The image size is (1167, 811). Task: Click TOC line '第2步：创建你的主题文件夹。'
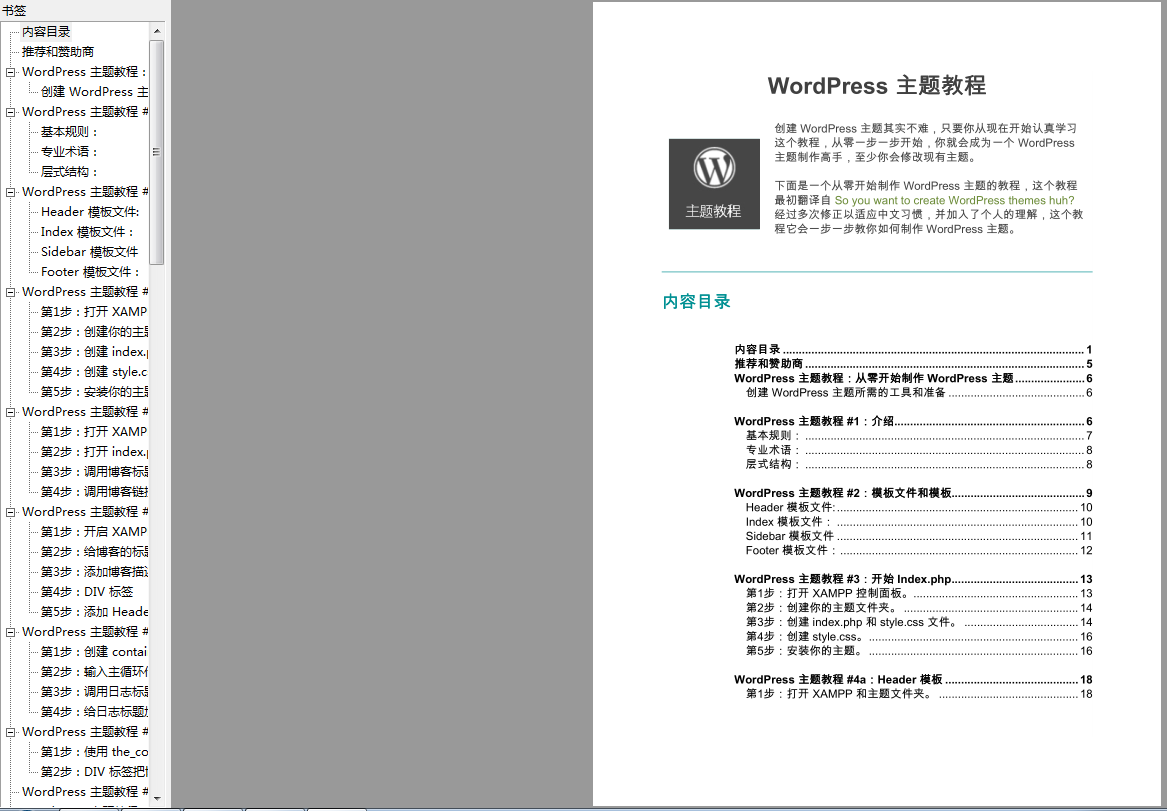(x=919, y=608)
